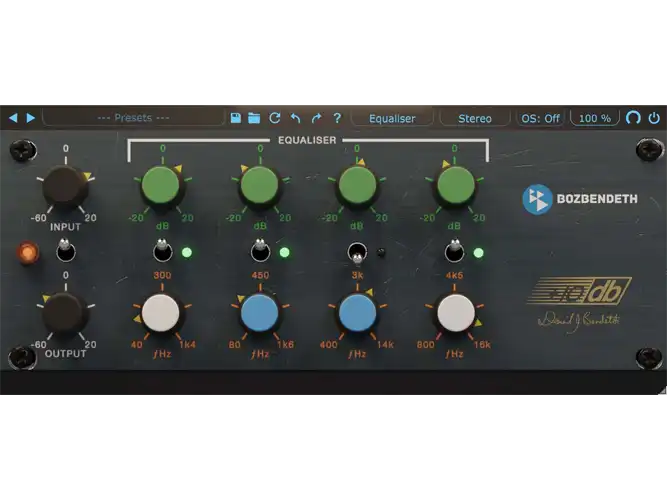The image size is (667, 500).
Task: Click the phase/headphone arc icon
Action: click(633, 118)
